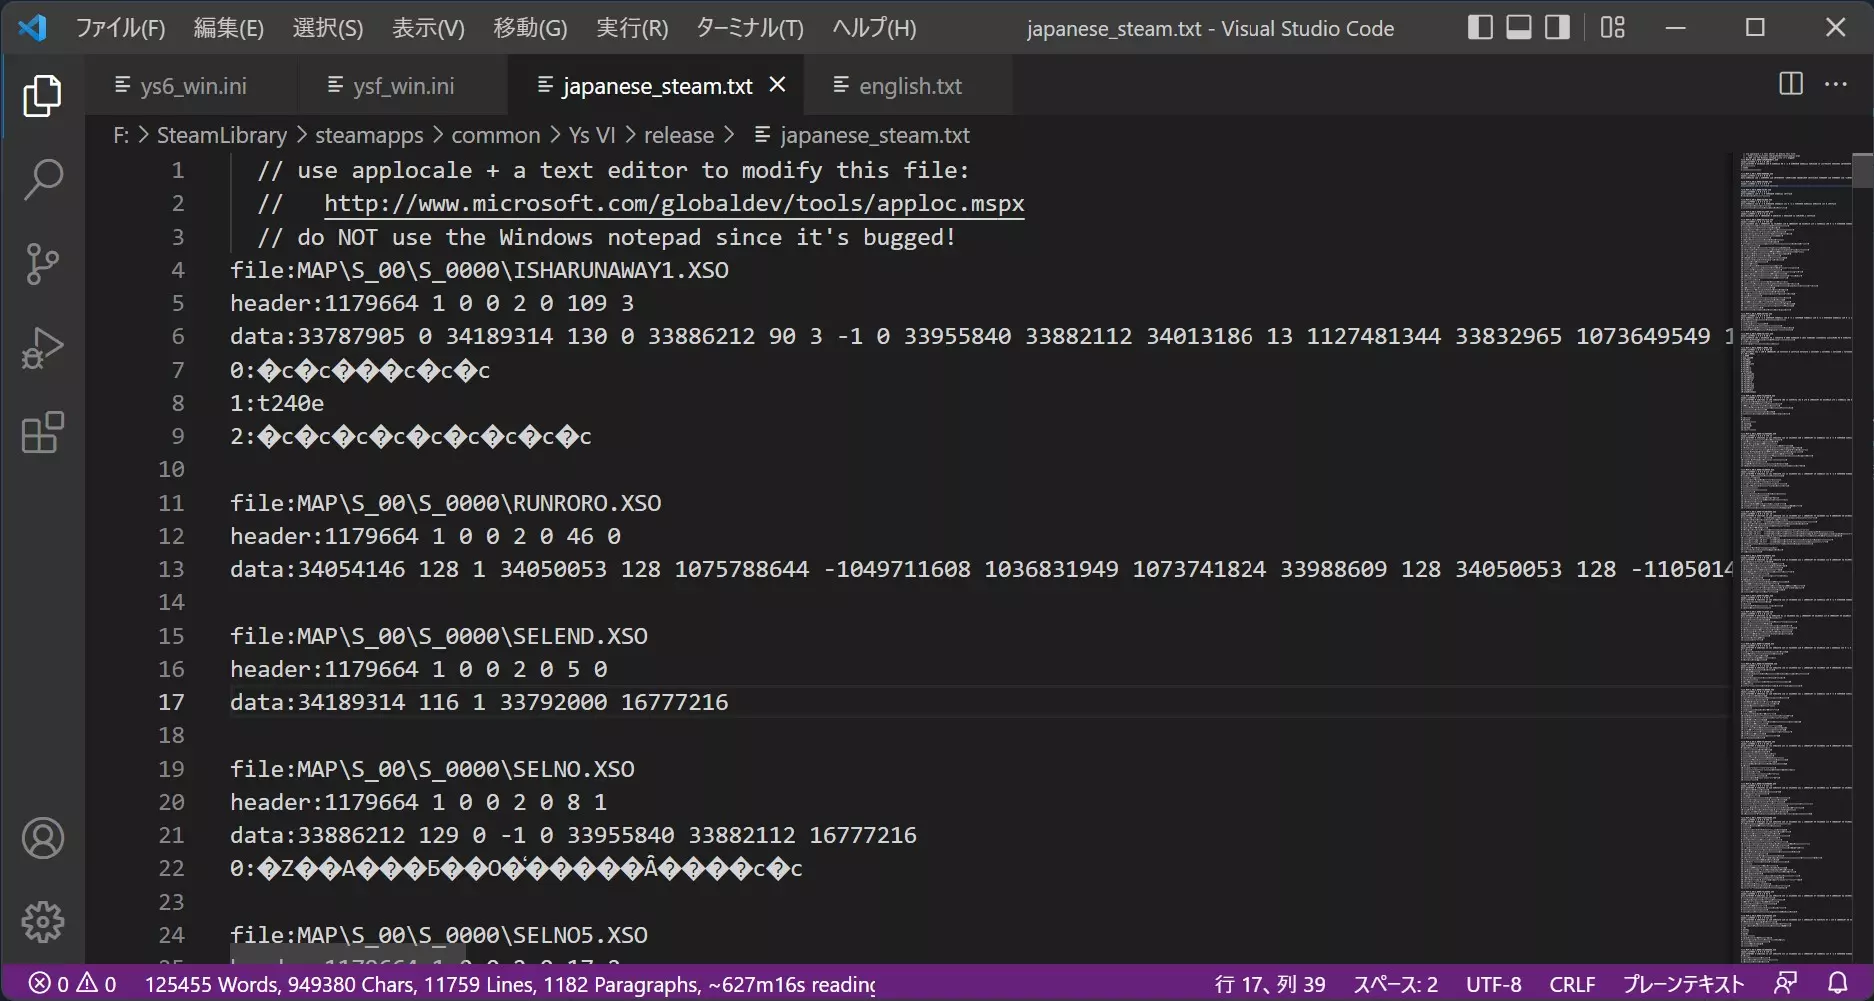Viewport: 1874px width, 1001px height.
Task: Open the Extensions view
Action: point(42,433)
